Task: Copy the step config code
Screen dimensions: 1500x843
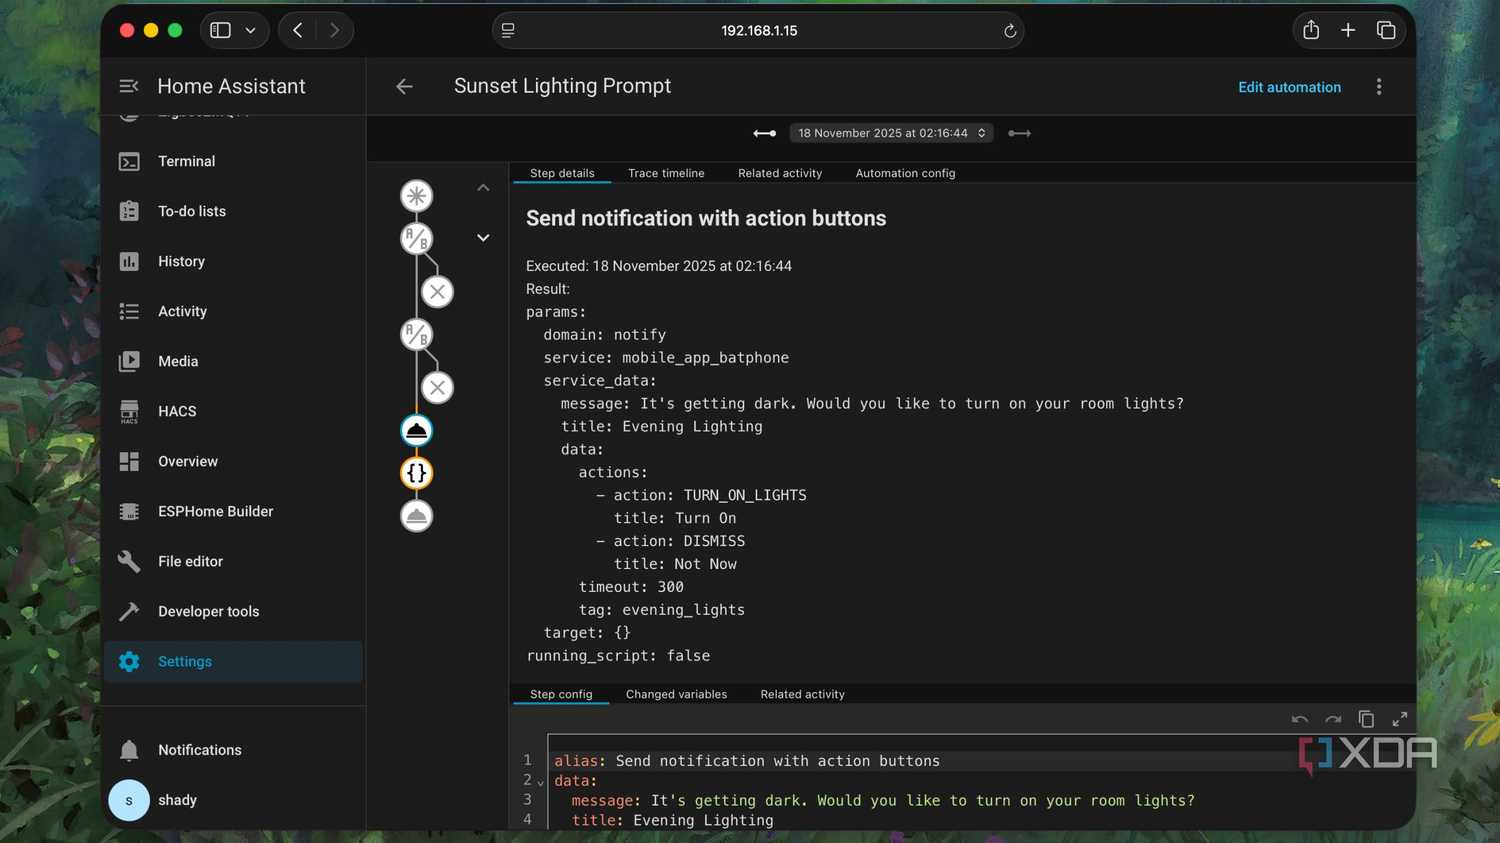Action: (1366, 719)
